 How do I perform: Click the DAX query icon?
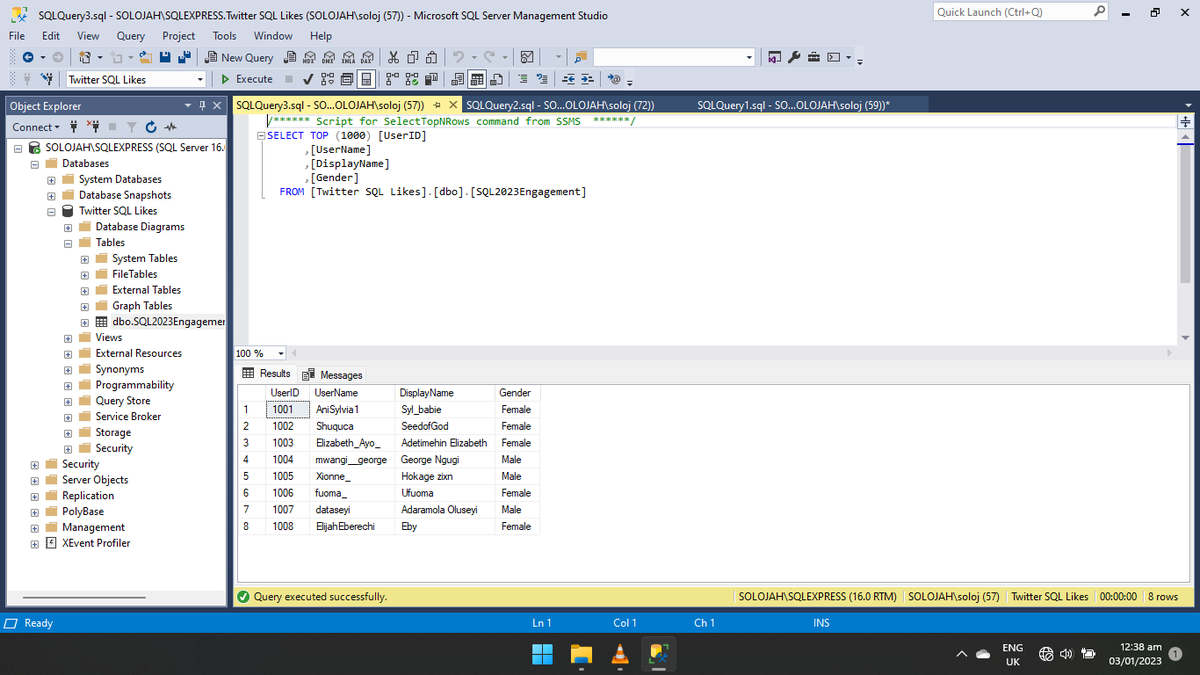point(367,58)
